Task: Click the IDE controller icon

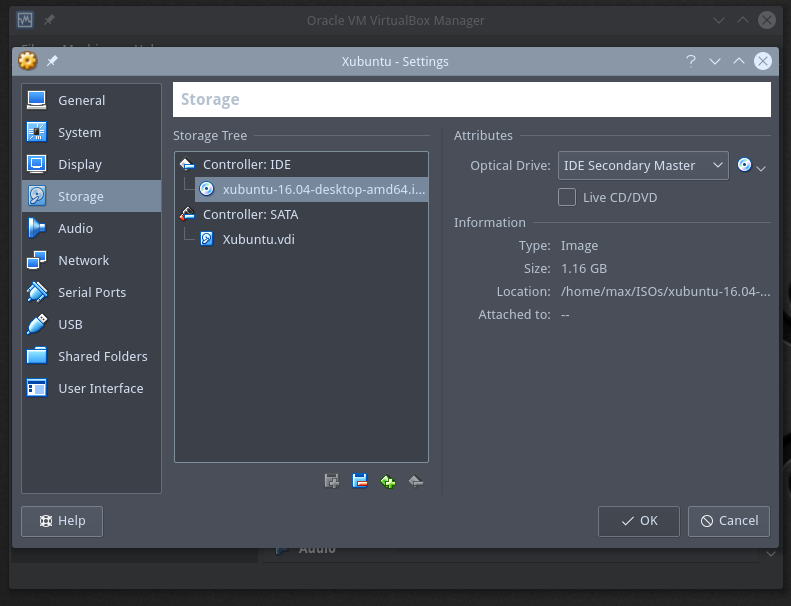Action: (187, 164)
